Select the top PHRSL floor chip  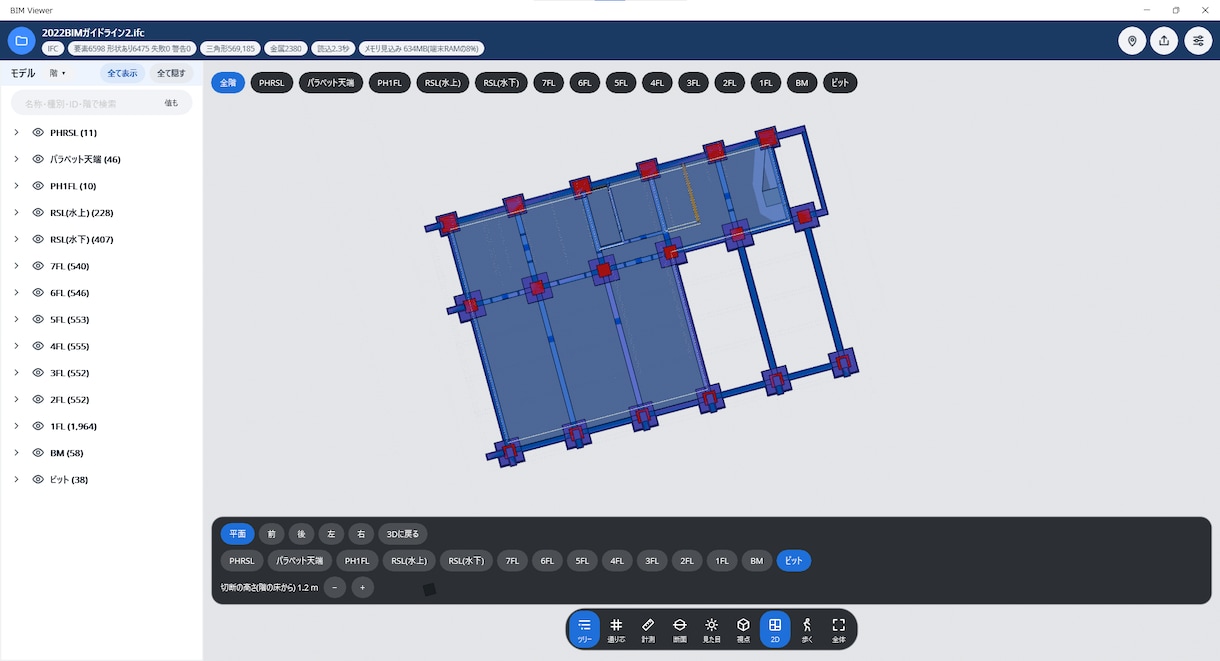tap(272, 83)
